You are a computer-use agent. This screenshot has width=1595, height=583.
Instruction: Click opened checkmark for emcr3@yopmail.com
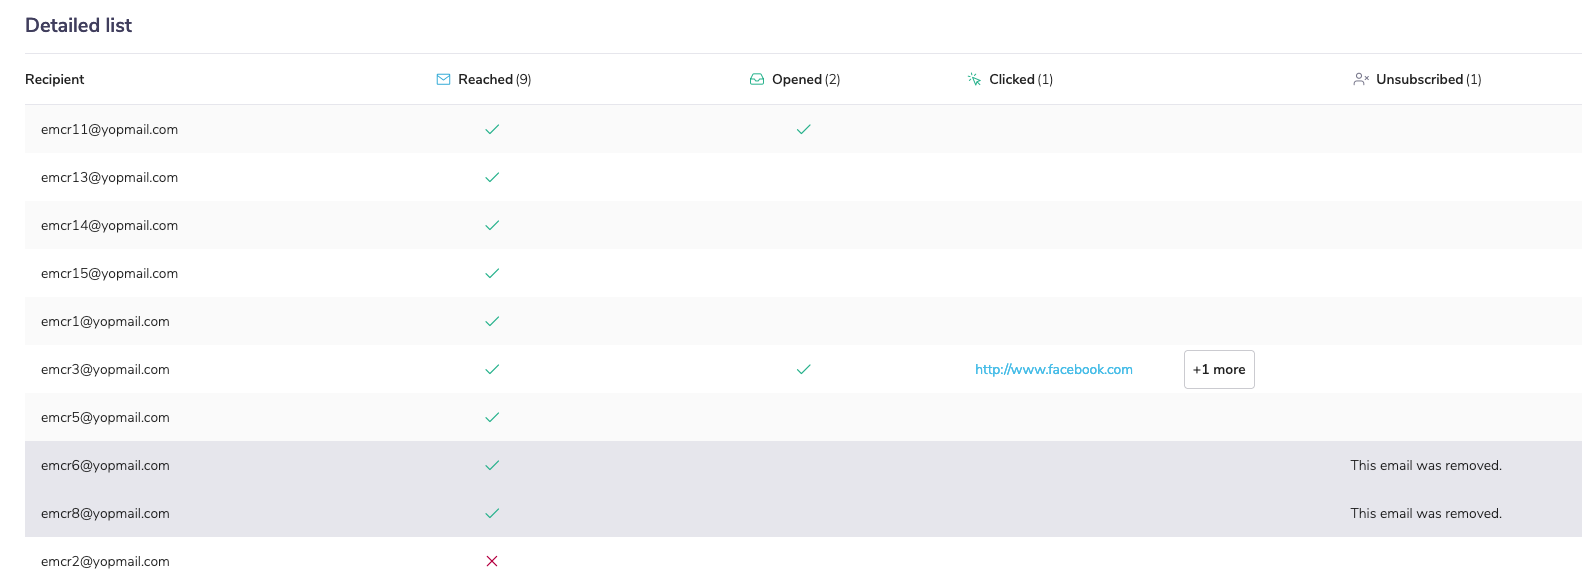point(803,369)
